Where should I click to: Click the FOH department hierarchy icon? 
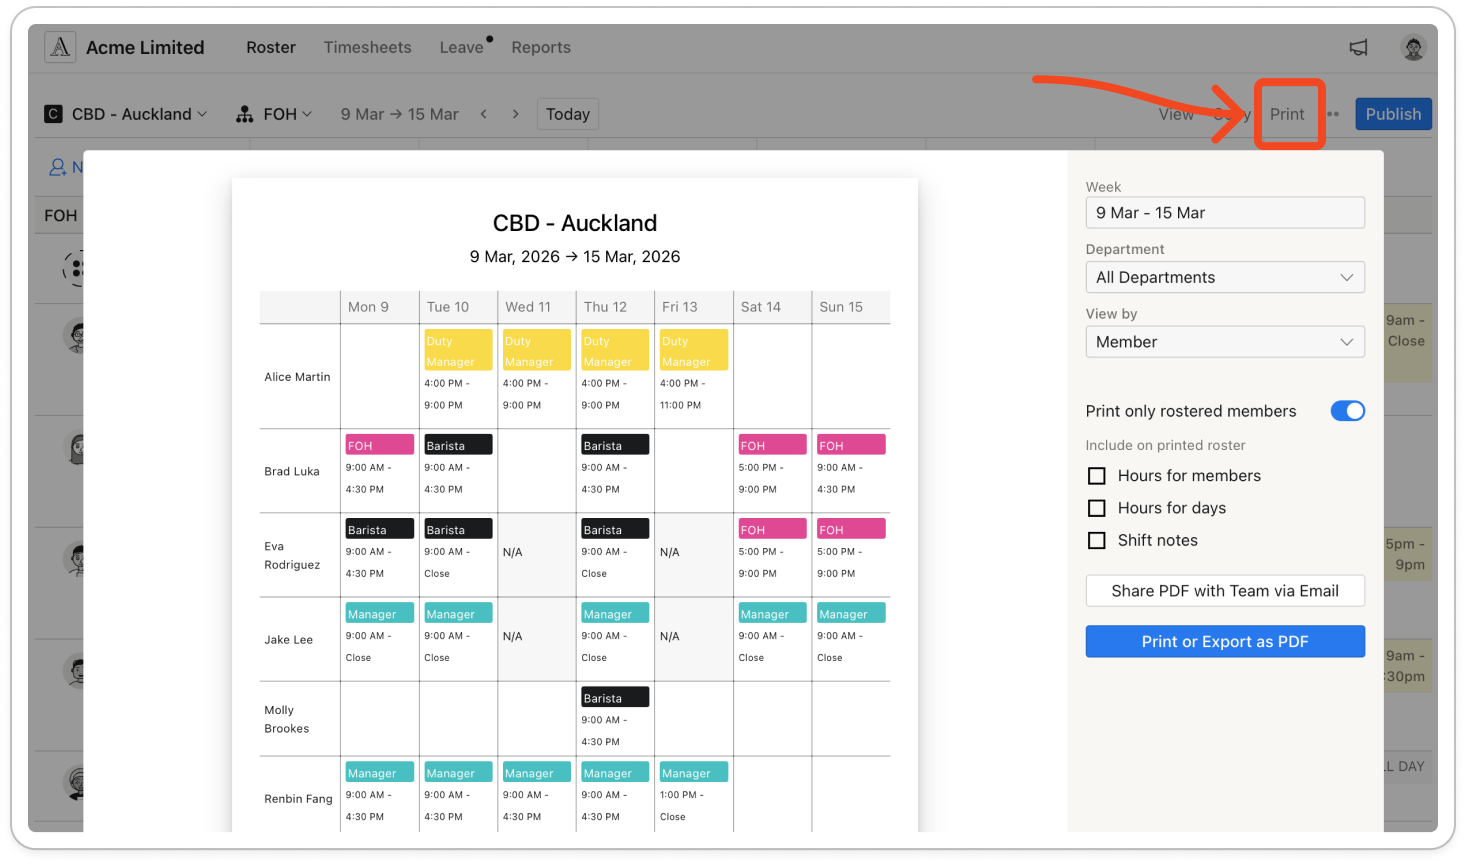pos(244,114)
